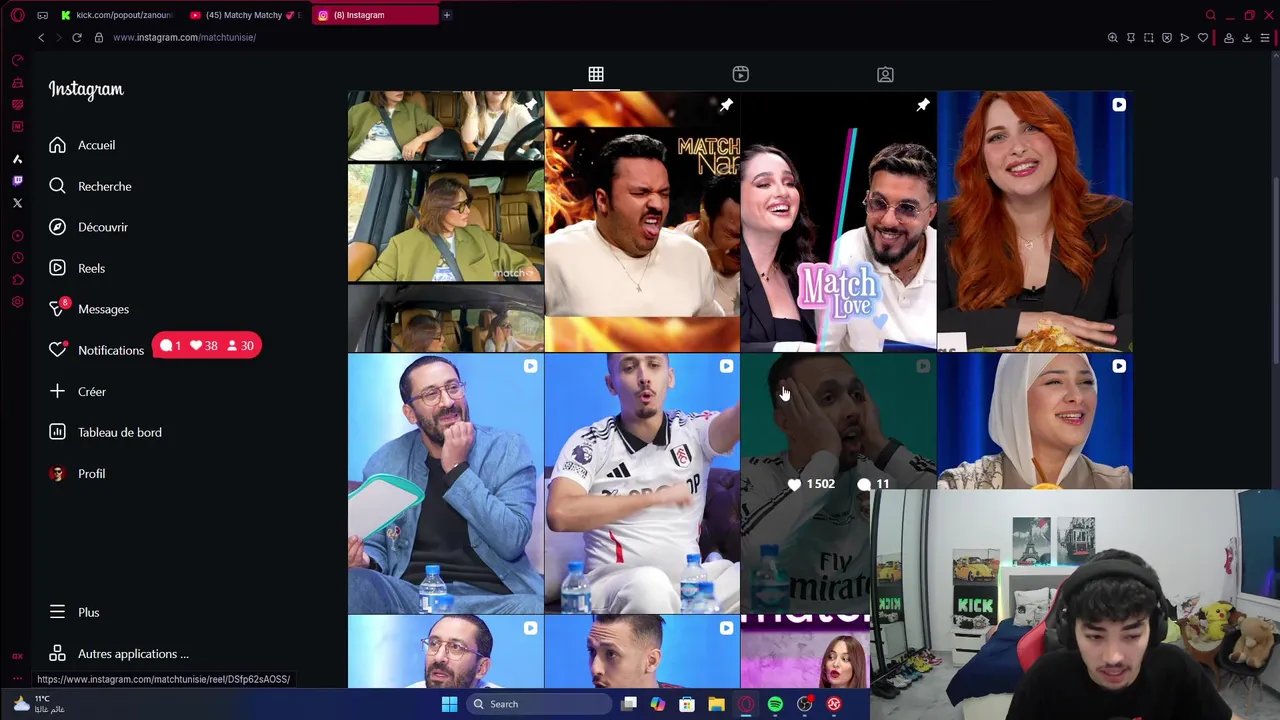Open the Tableau de bord icon
The image size is (1280, 720).
(x=58, y=432)
